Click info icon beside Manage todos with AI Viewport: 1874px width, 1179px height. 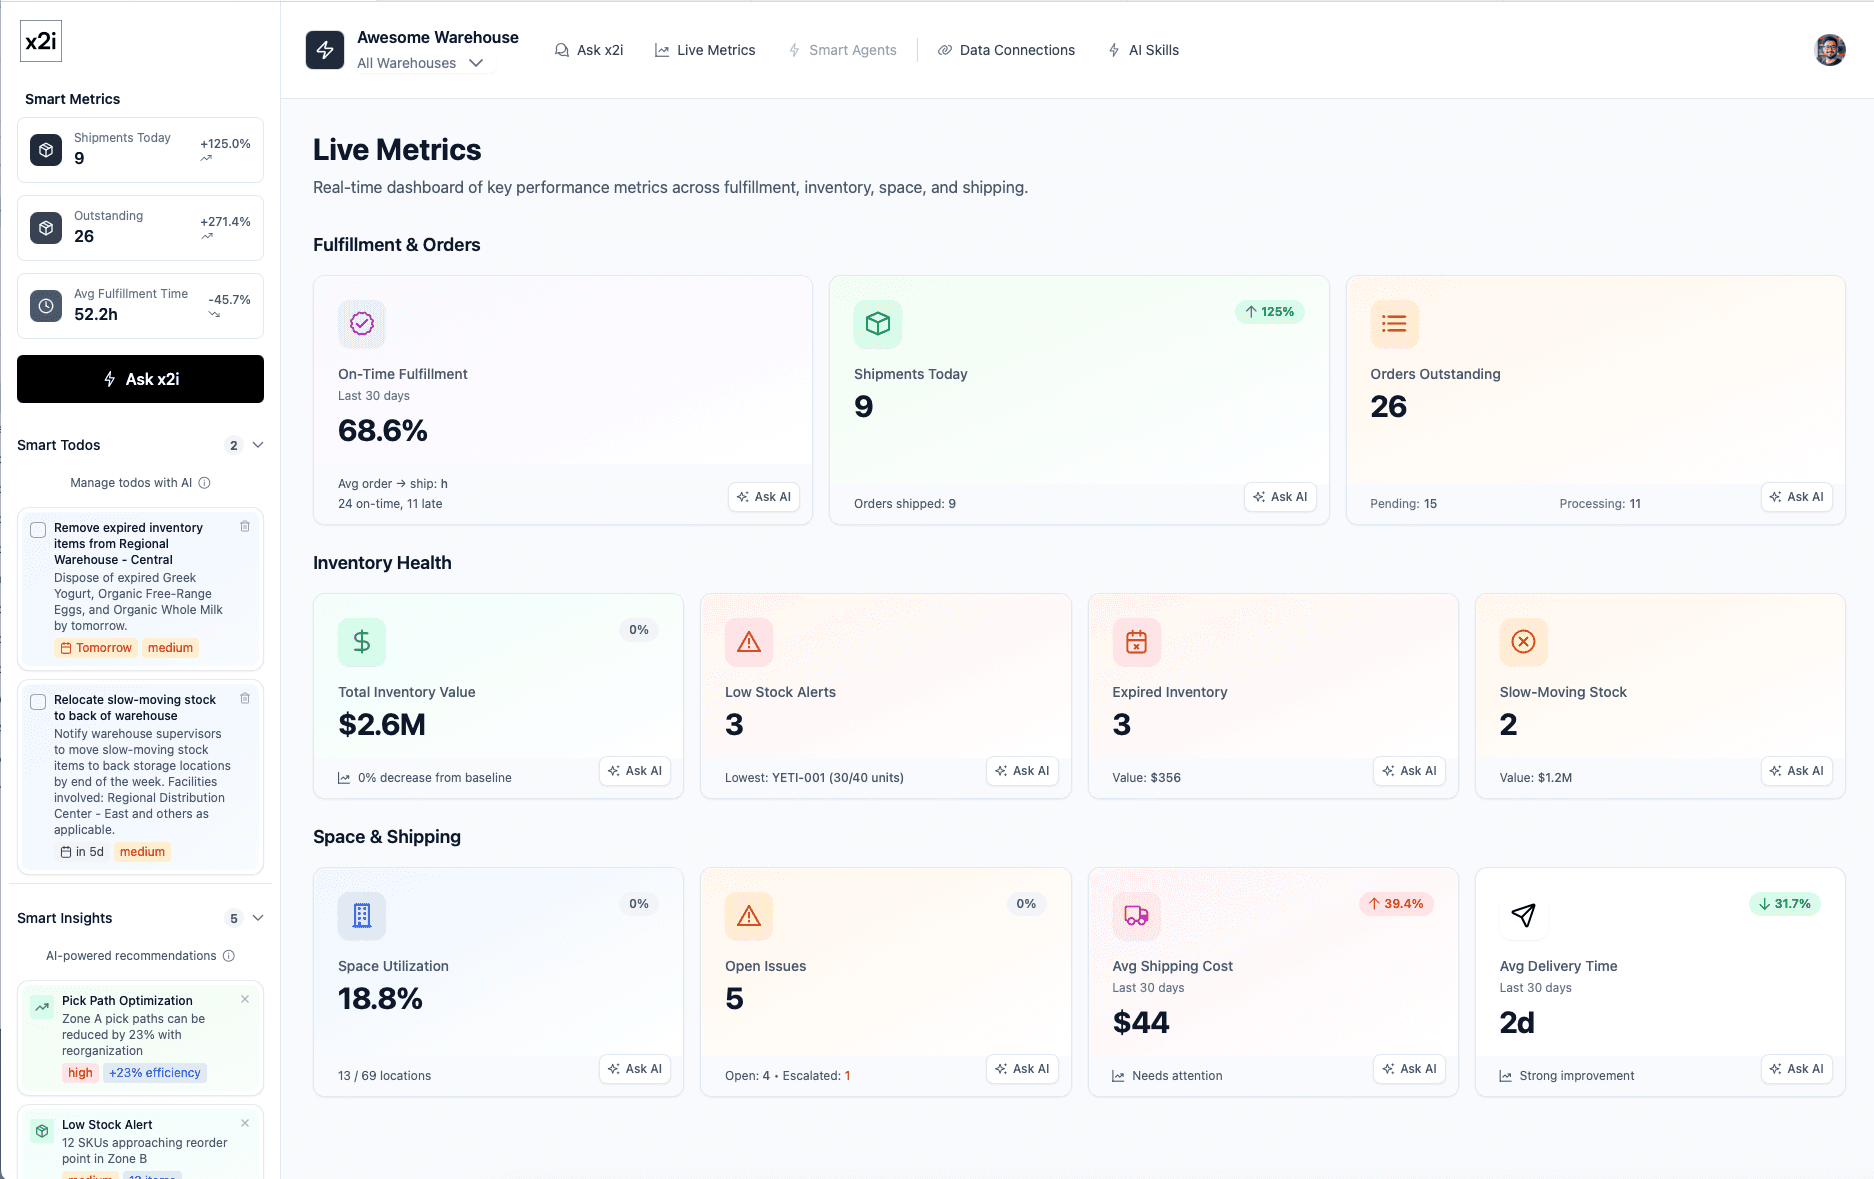[205, 483]
